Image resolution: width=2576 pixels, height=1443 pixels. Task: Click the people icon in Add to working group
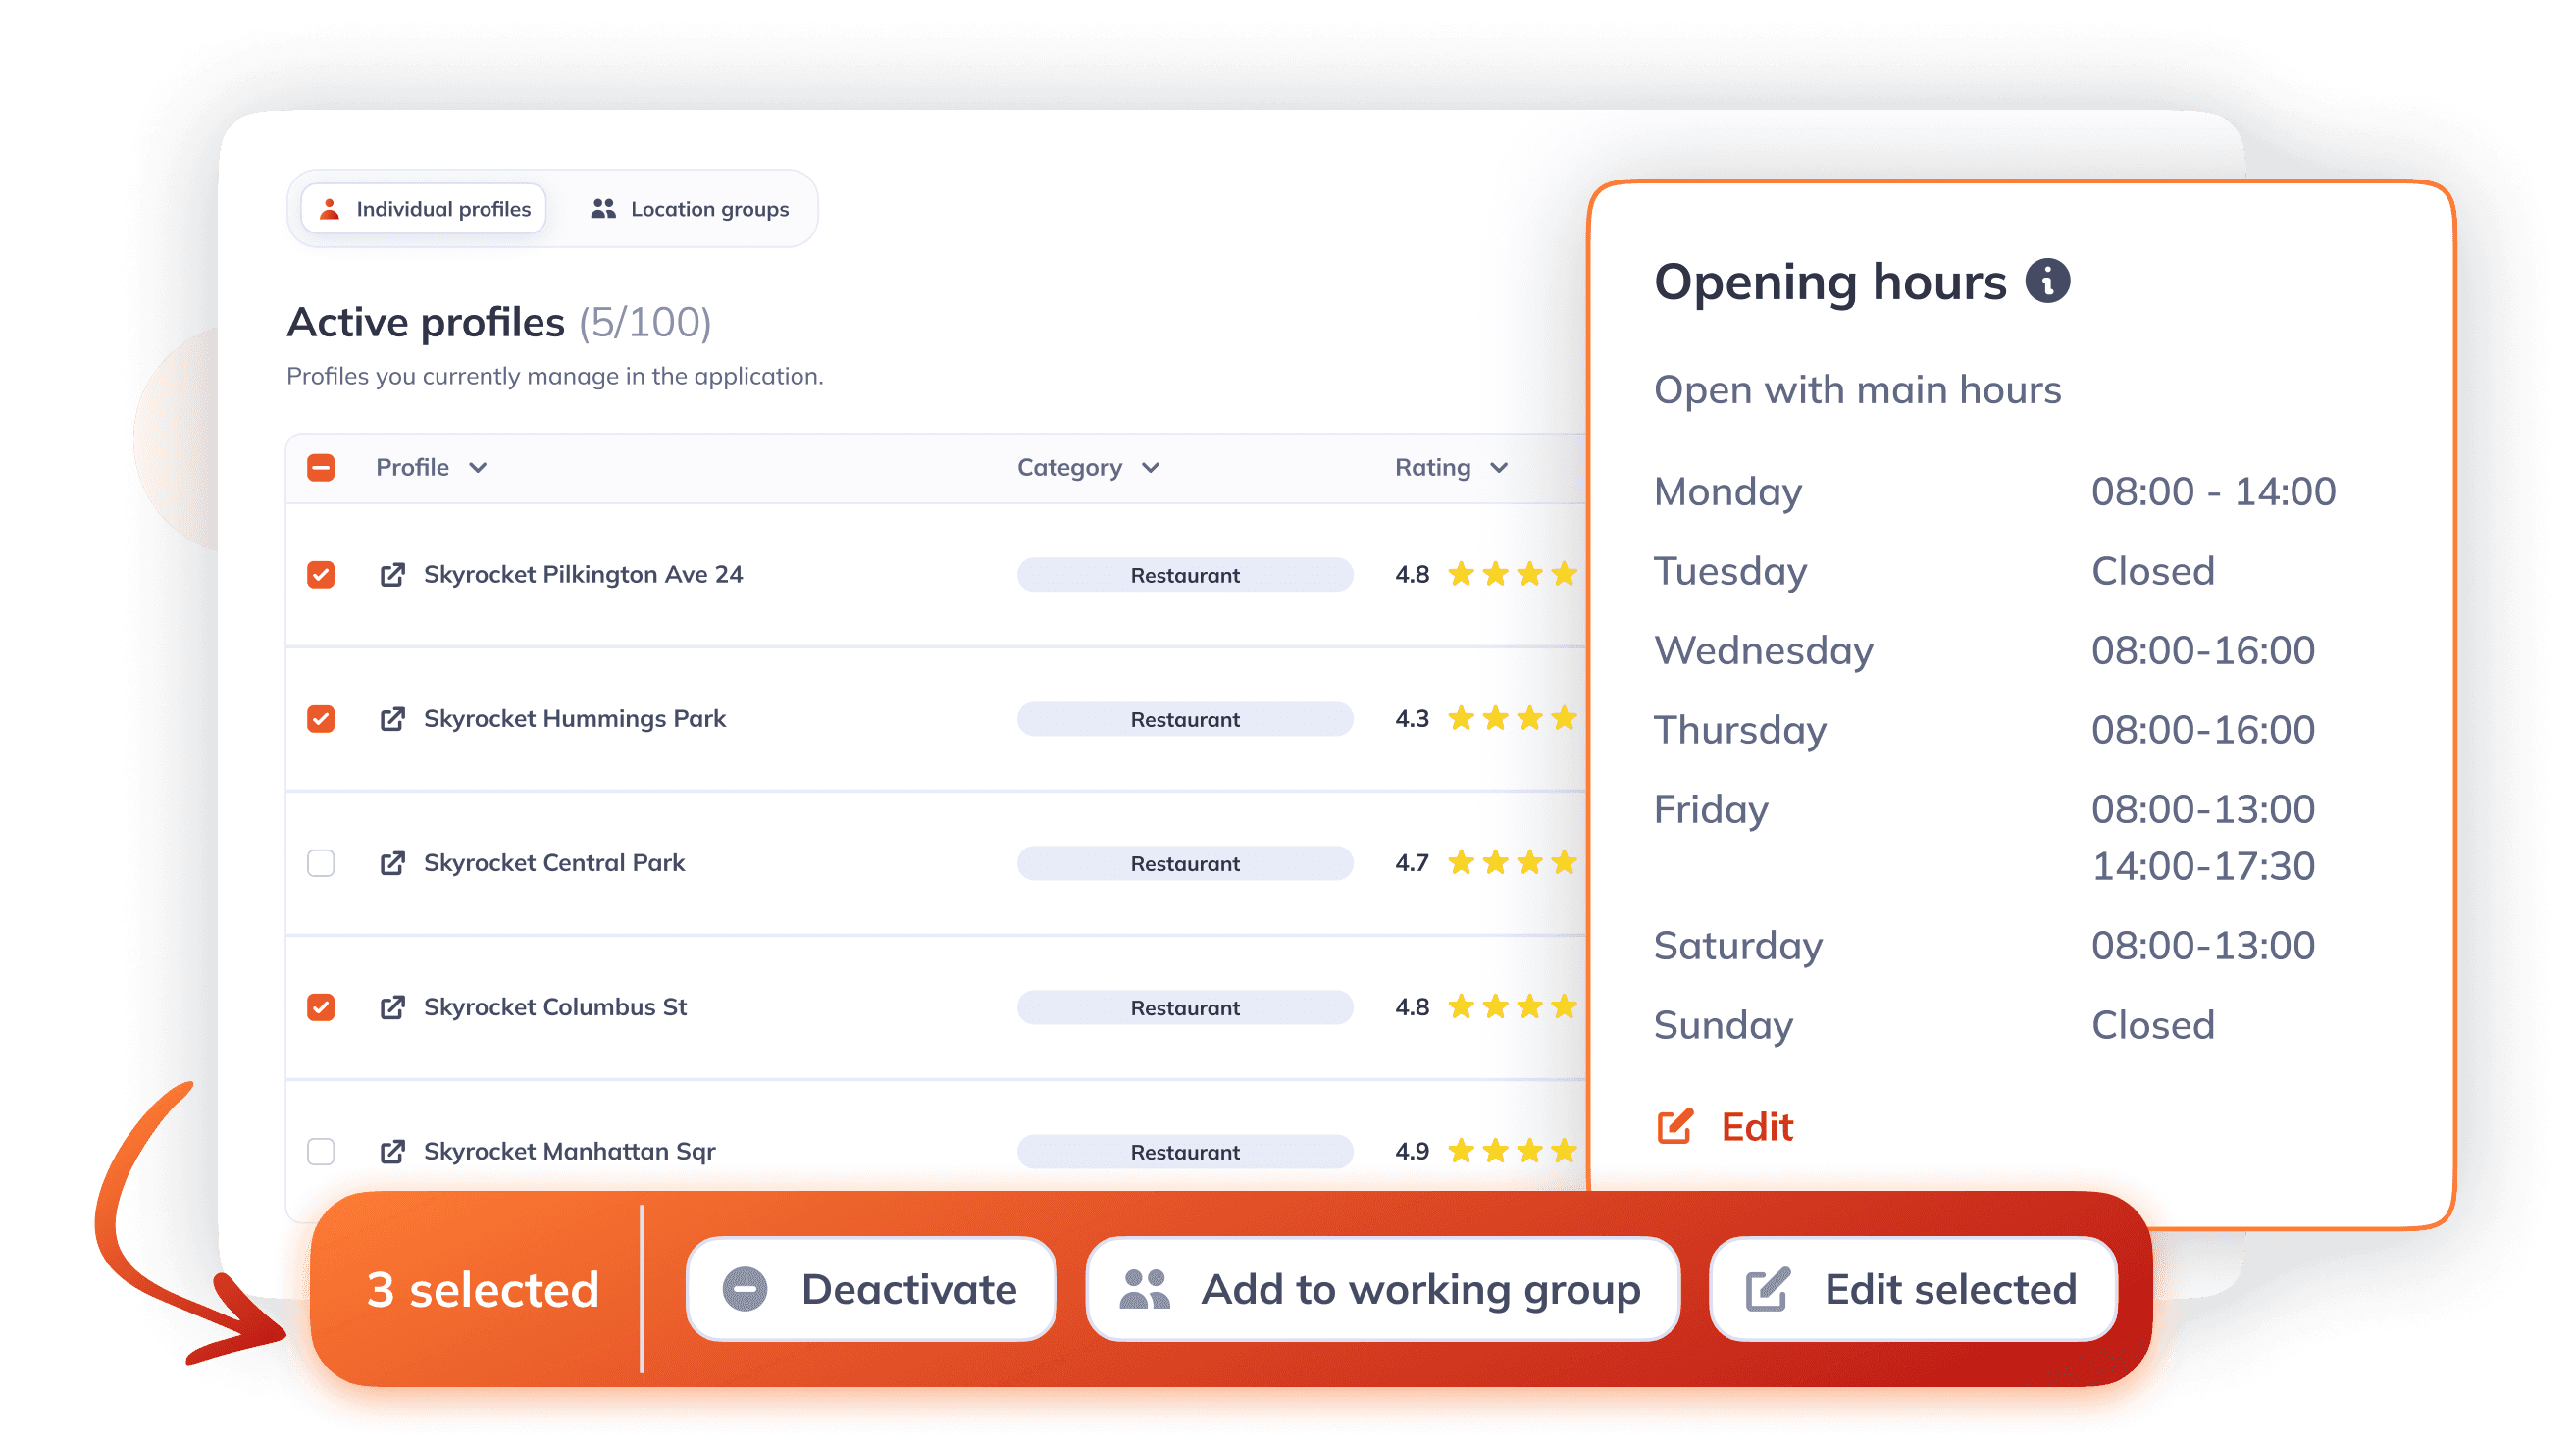coord(1145,1288)
